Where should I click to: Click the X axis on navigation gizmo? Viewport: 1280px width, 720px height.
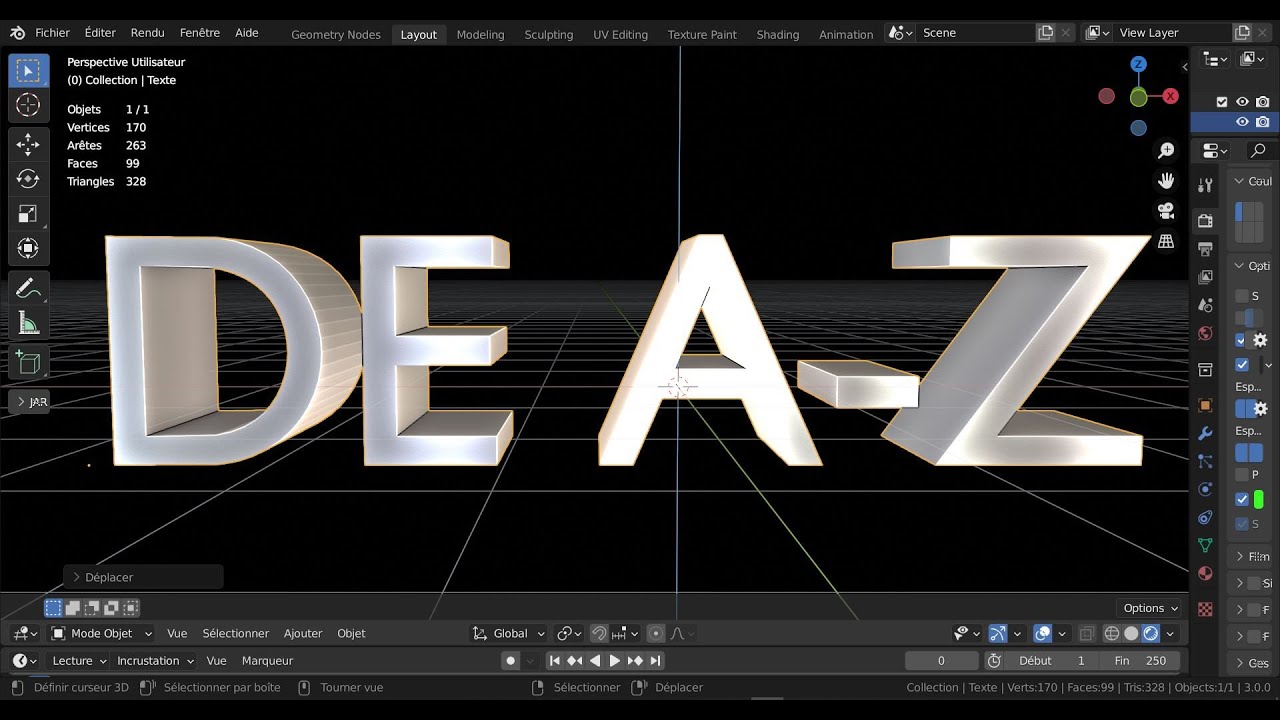coord(1170,96)
